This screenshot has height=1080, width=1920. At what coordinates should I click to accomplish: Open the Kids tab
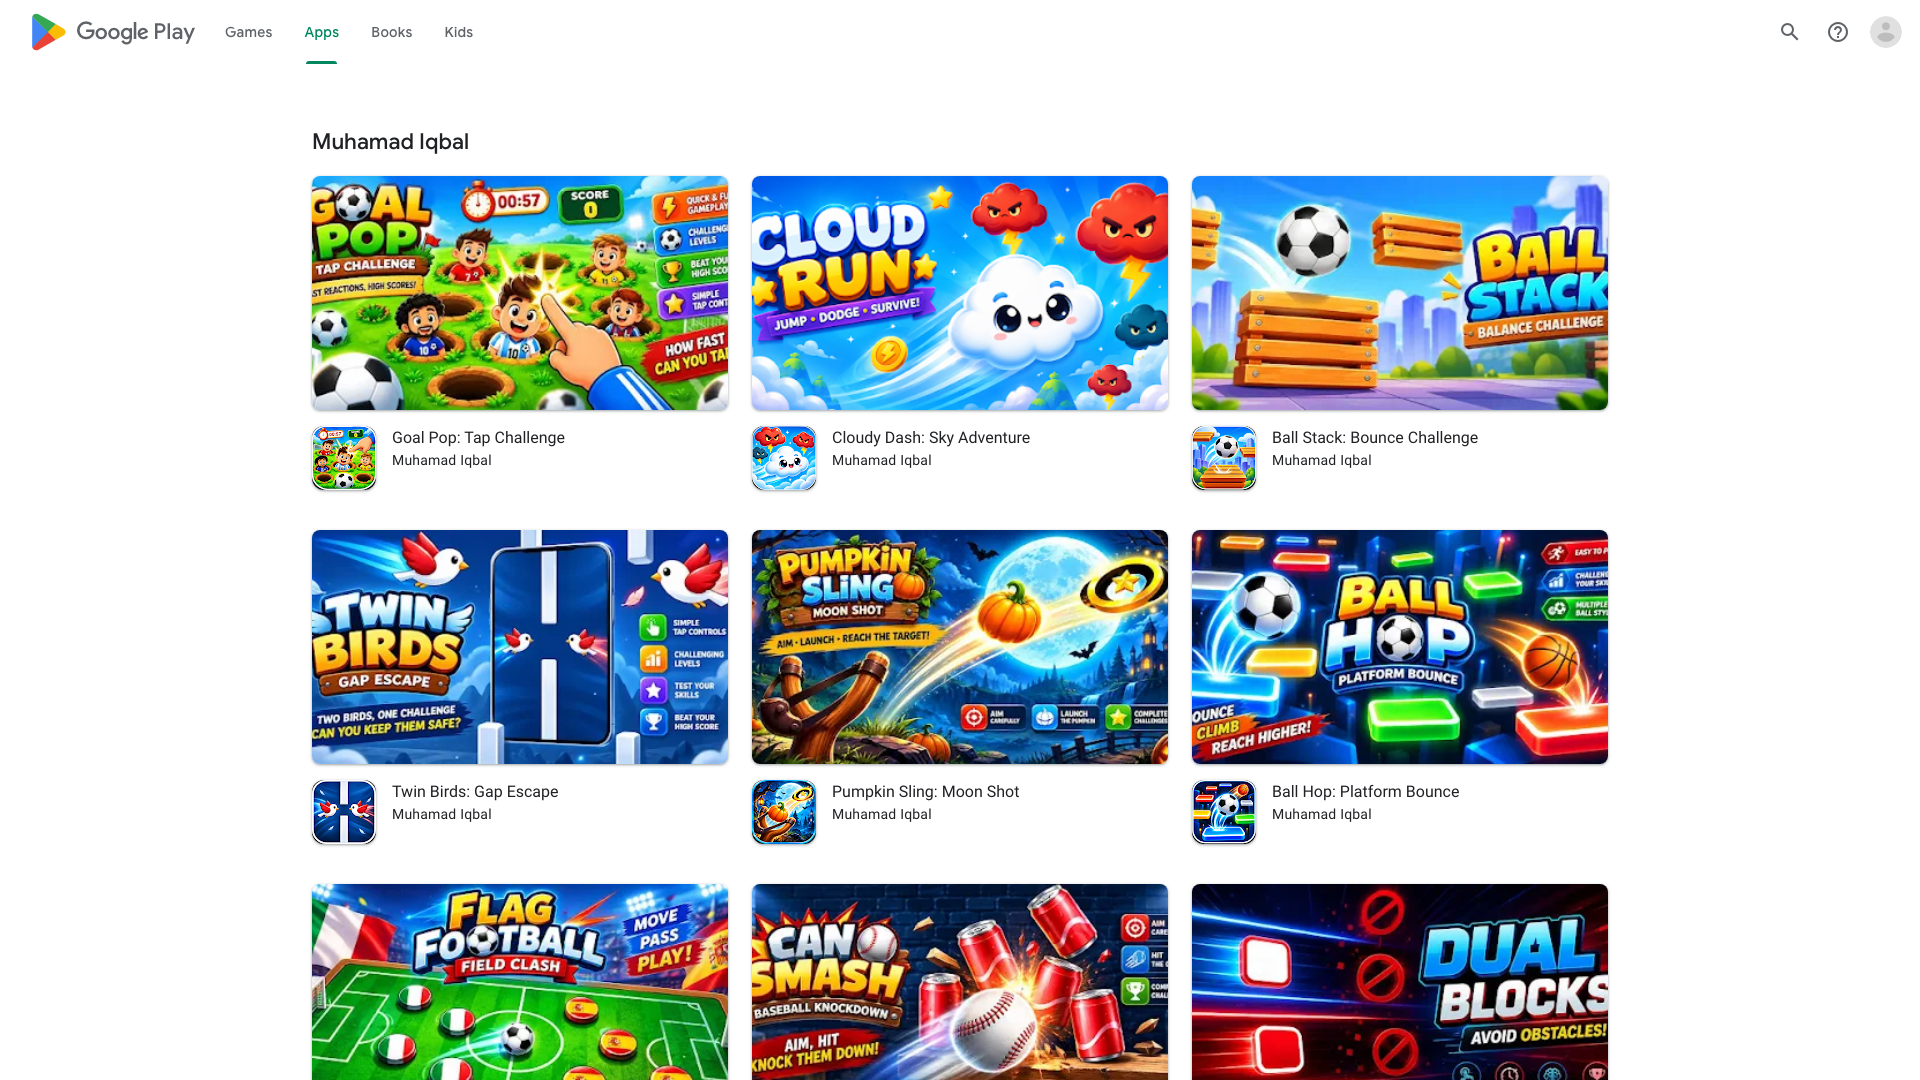coord(459,32)
